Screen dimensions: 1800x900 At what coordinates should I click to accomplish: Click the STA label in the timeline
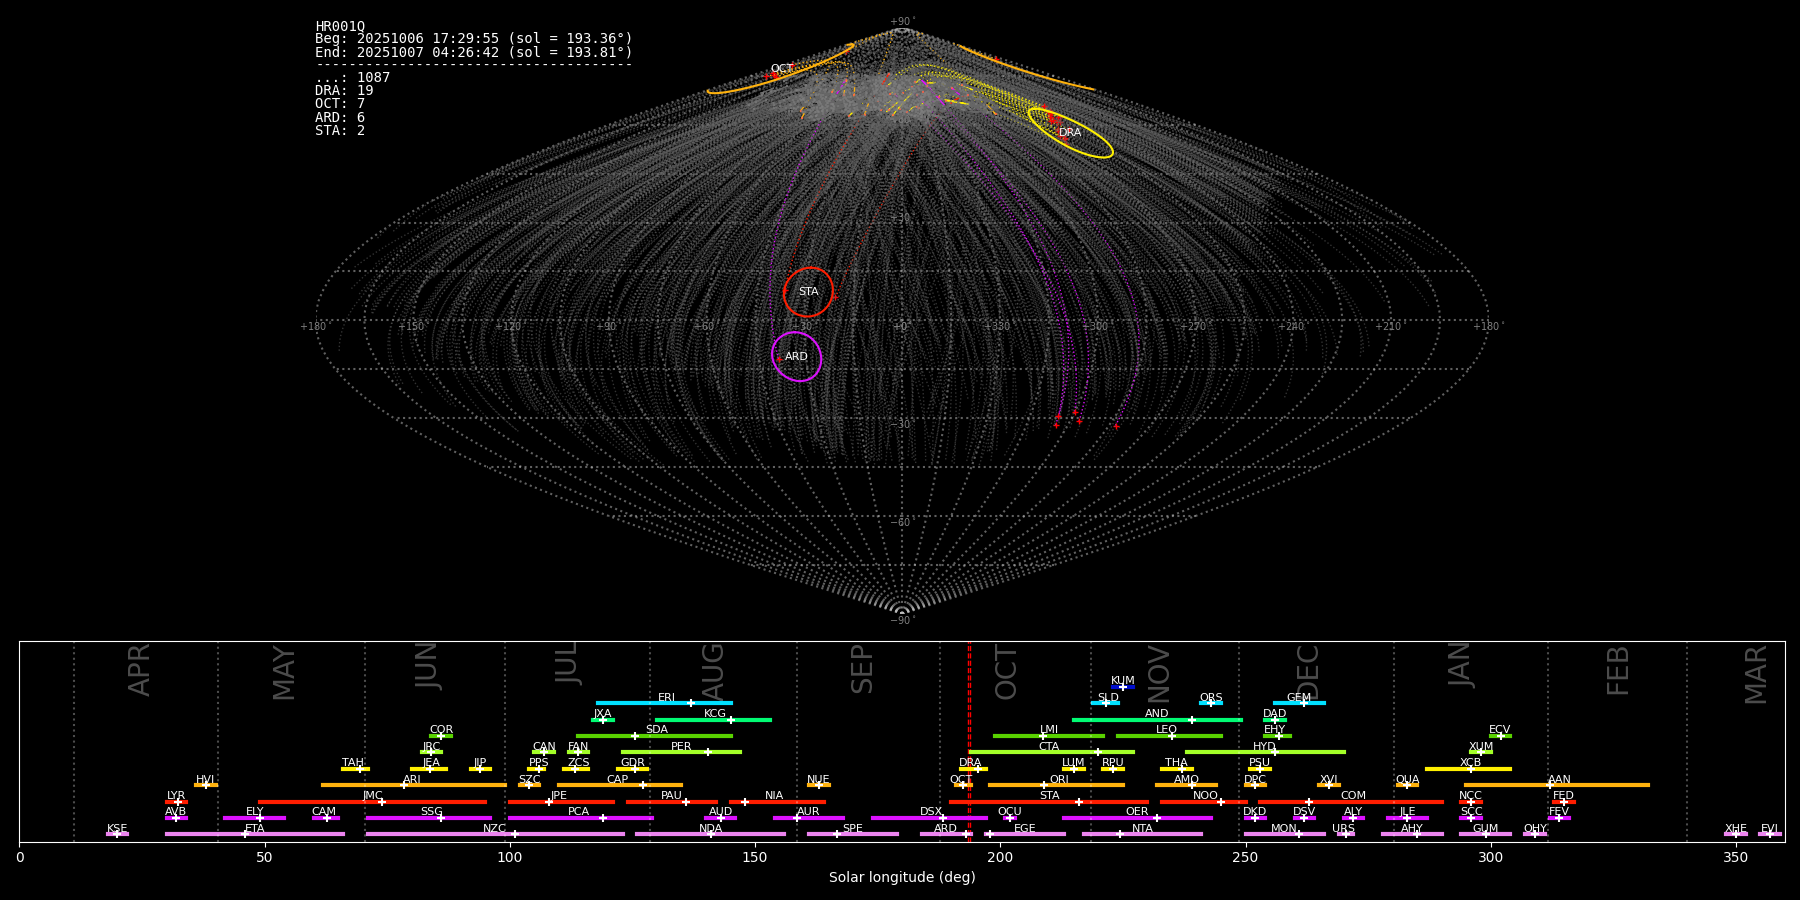[x=1049, y=796]
